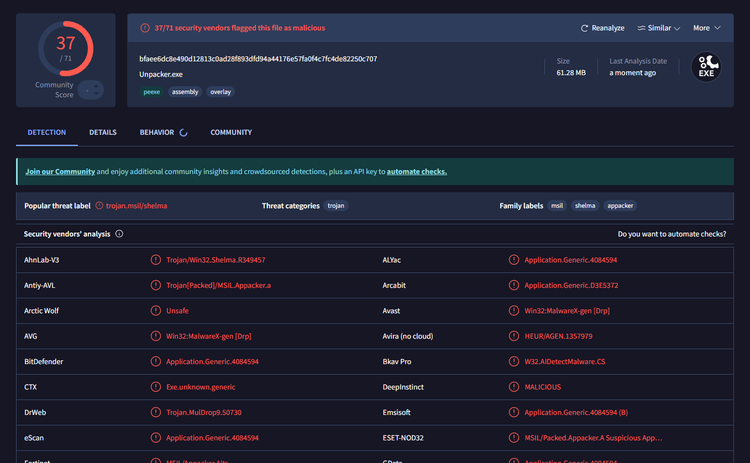Click the alert icon in the Bkav Pro row
This screenshot has height=463, width=750.
(x=514, y=361)
